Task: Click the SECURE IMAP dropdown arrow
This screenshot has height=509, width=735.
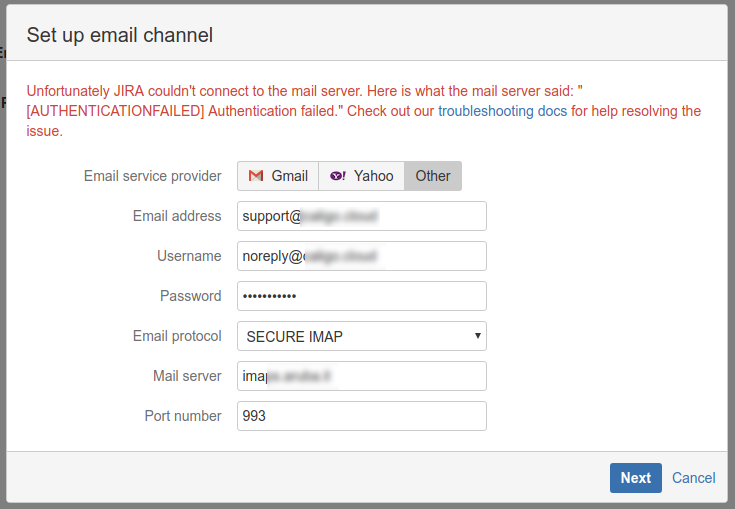Action: [x=478, y=336]
